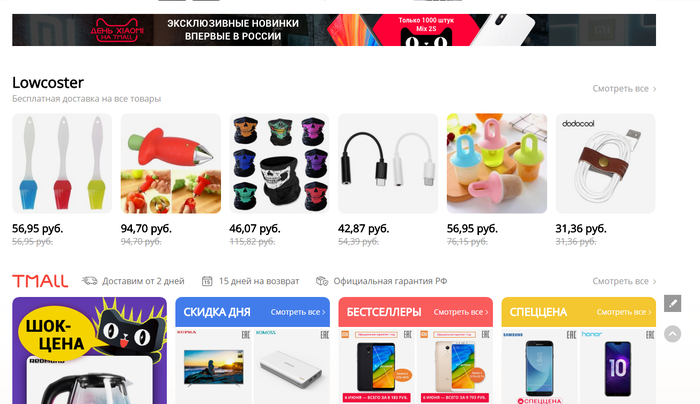This screenshot has height=404, width=700.
Task: Click the black cat mascot on Шок-цена card
Action: [x=129, y=331]
